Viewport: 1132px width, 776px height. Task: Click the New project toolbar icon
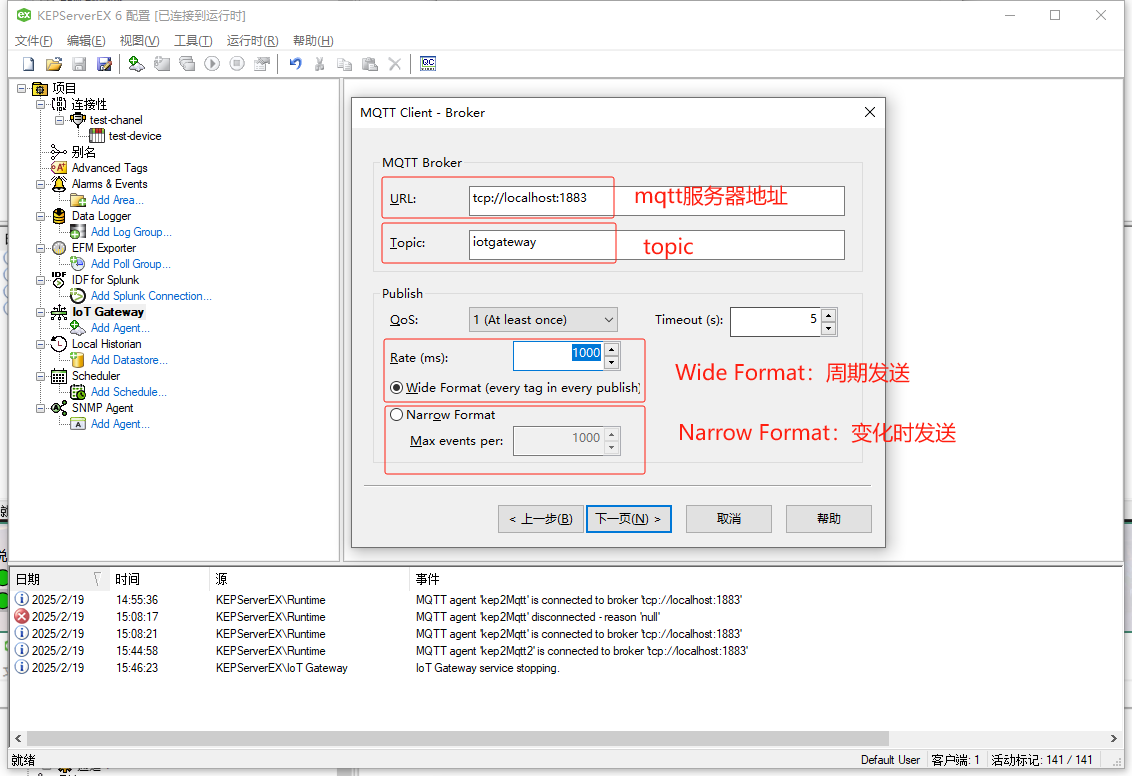pyautogui.click(x=28, y=64)
